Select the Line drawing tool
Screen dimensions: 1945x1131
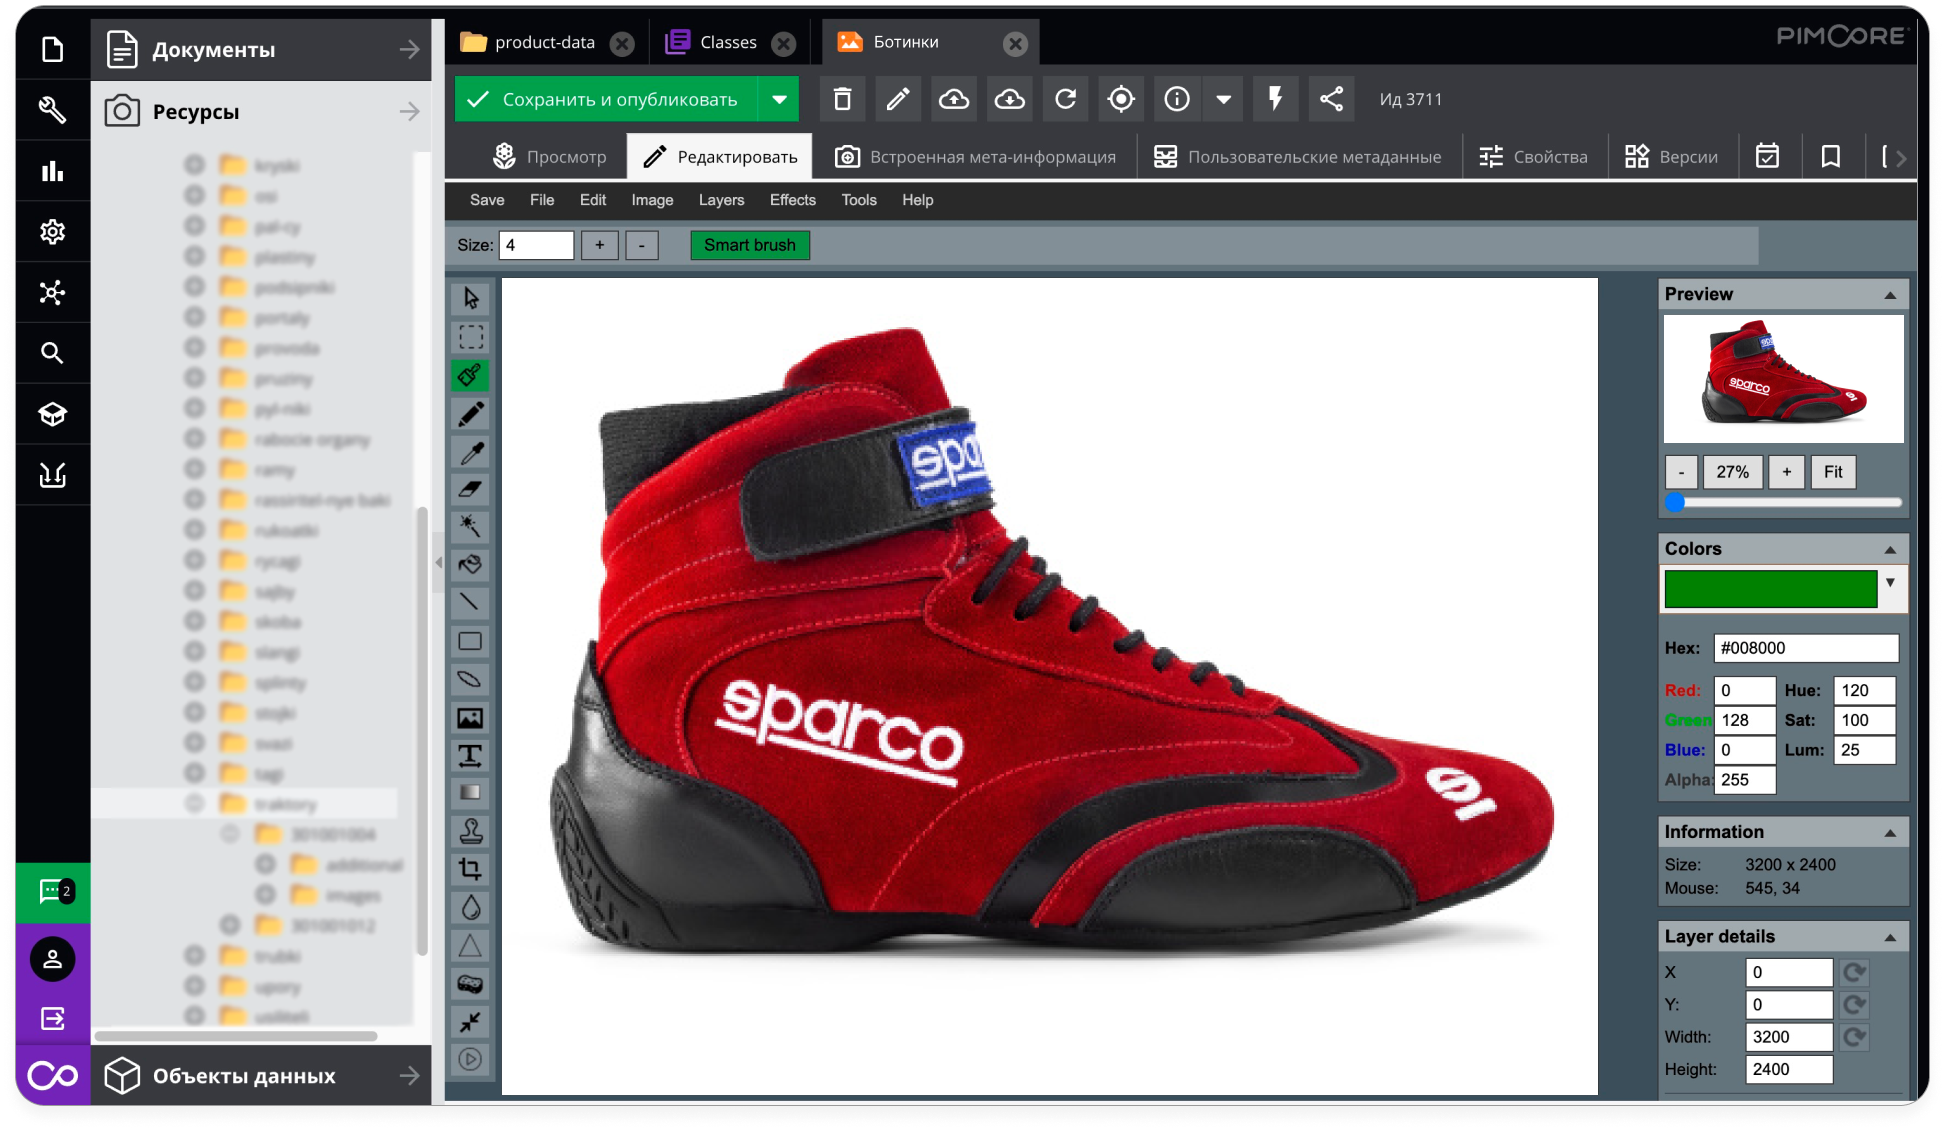tap(471, 602)
